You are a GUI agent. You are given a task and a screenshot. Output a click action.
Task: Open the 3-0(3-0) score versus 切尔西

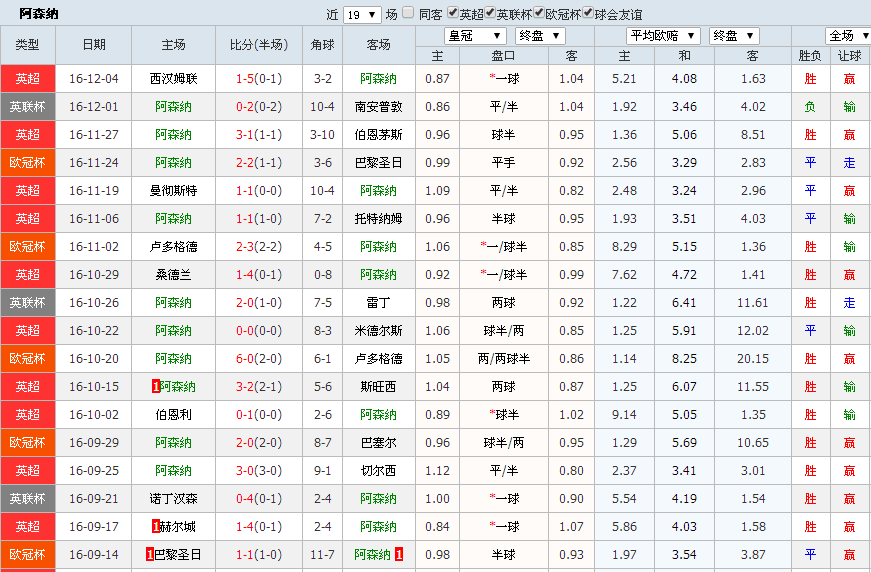point(259,471)
